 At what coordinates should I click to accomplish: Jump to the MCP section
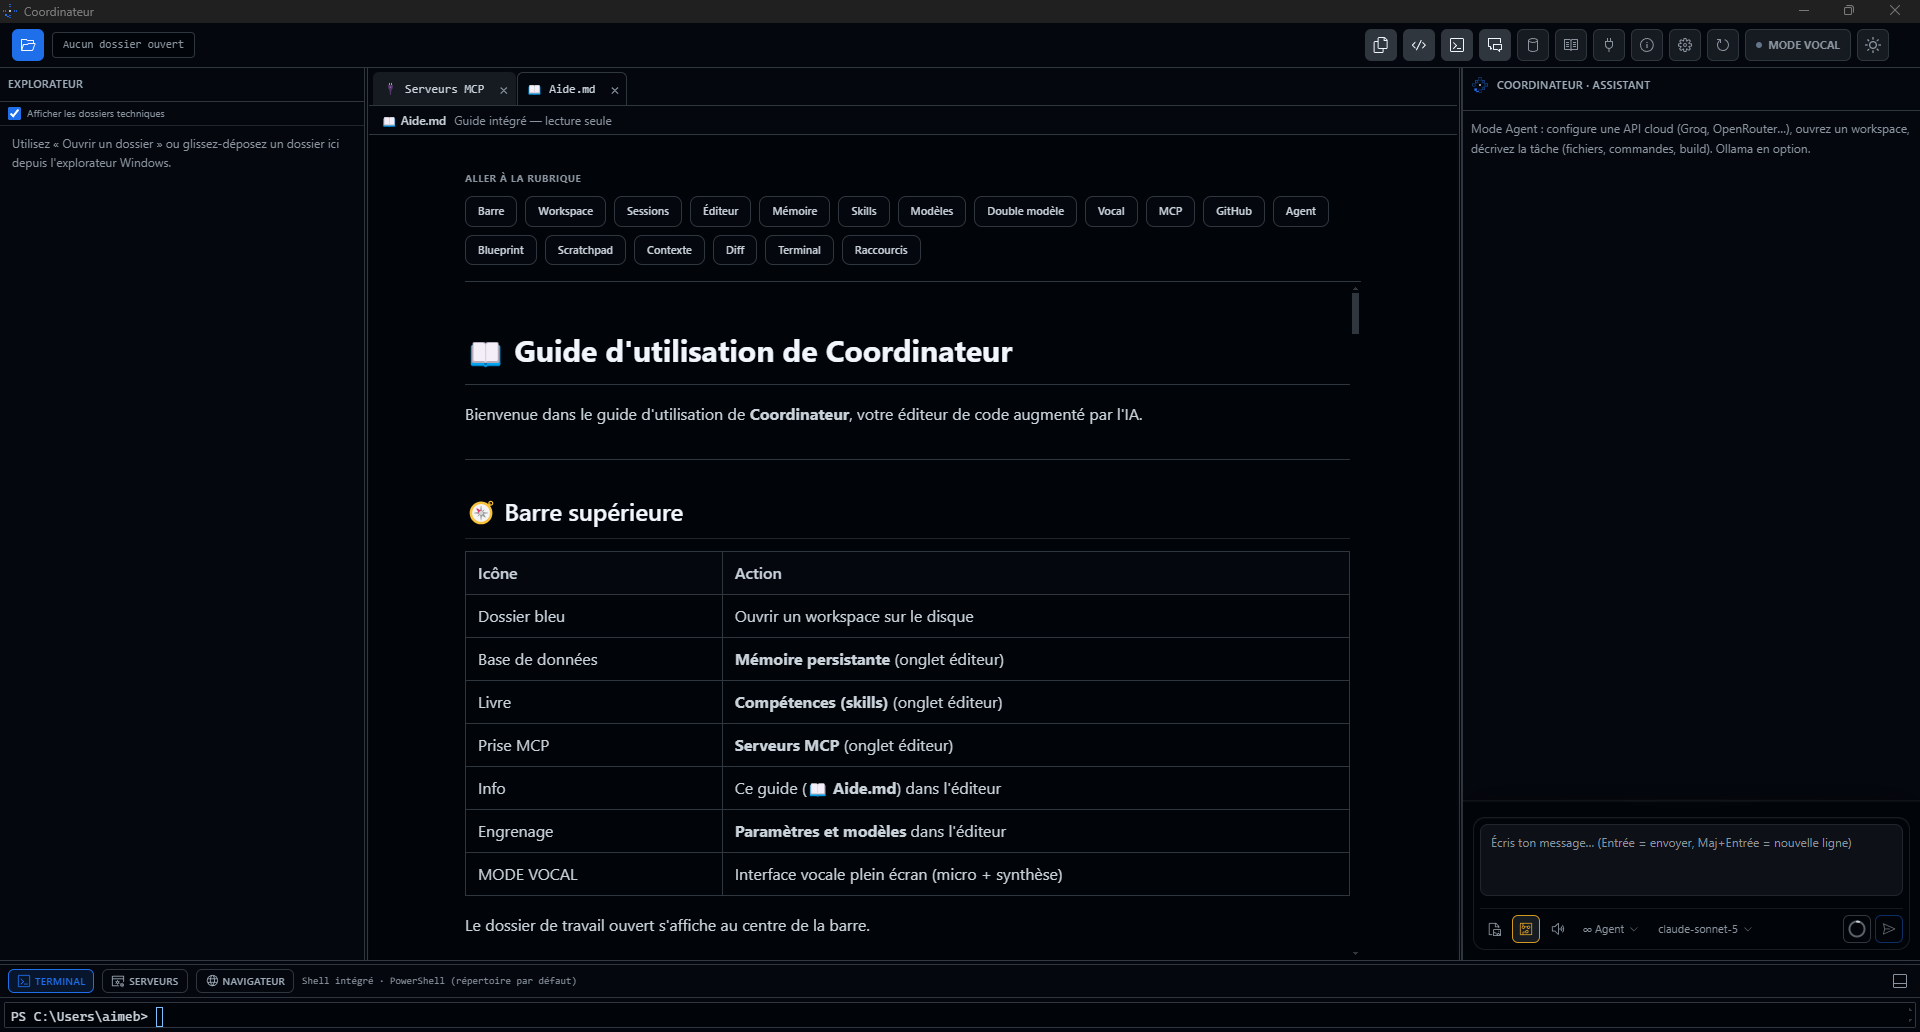click(x=1170, y=211)
